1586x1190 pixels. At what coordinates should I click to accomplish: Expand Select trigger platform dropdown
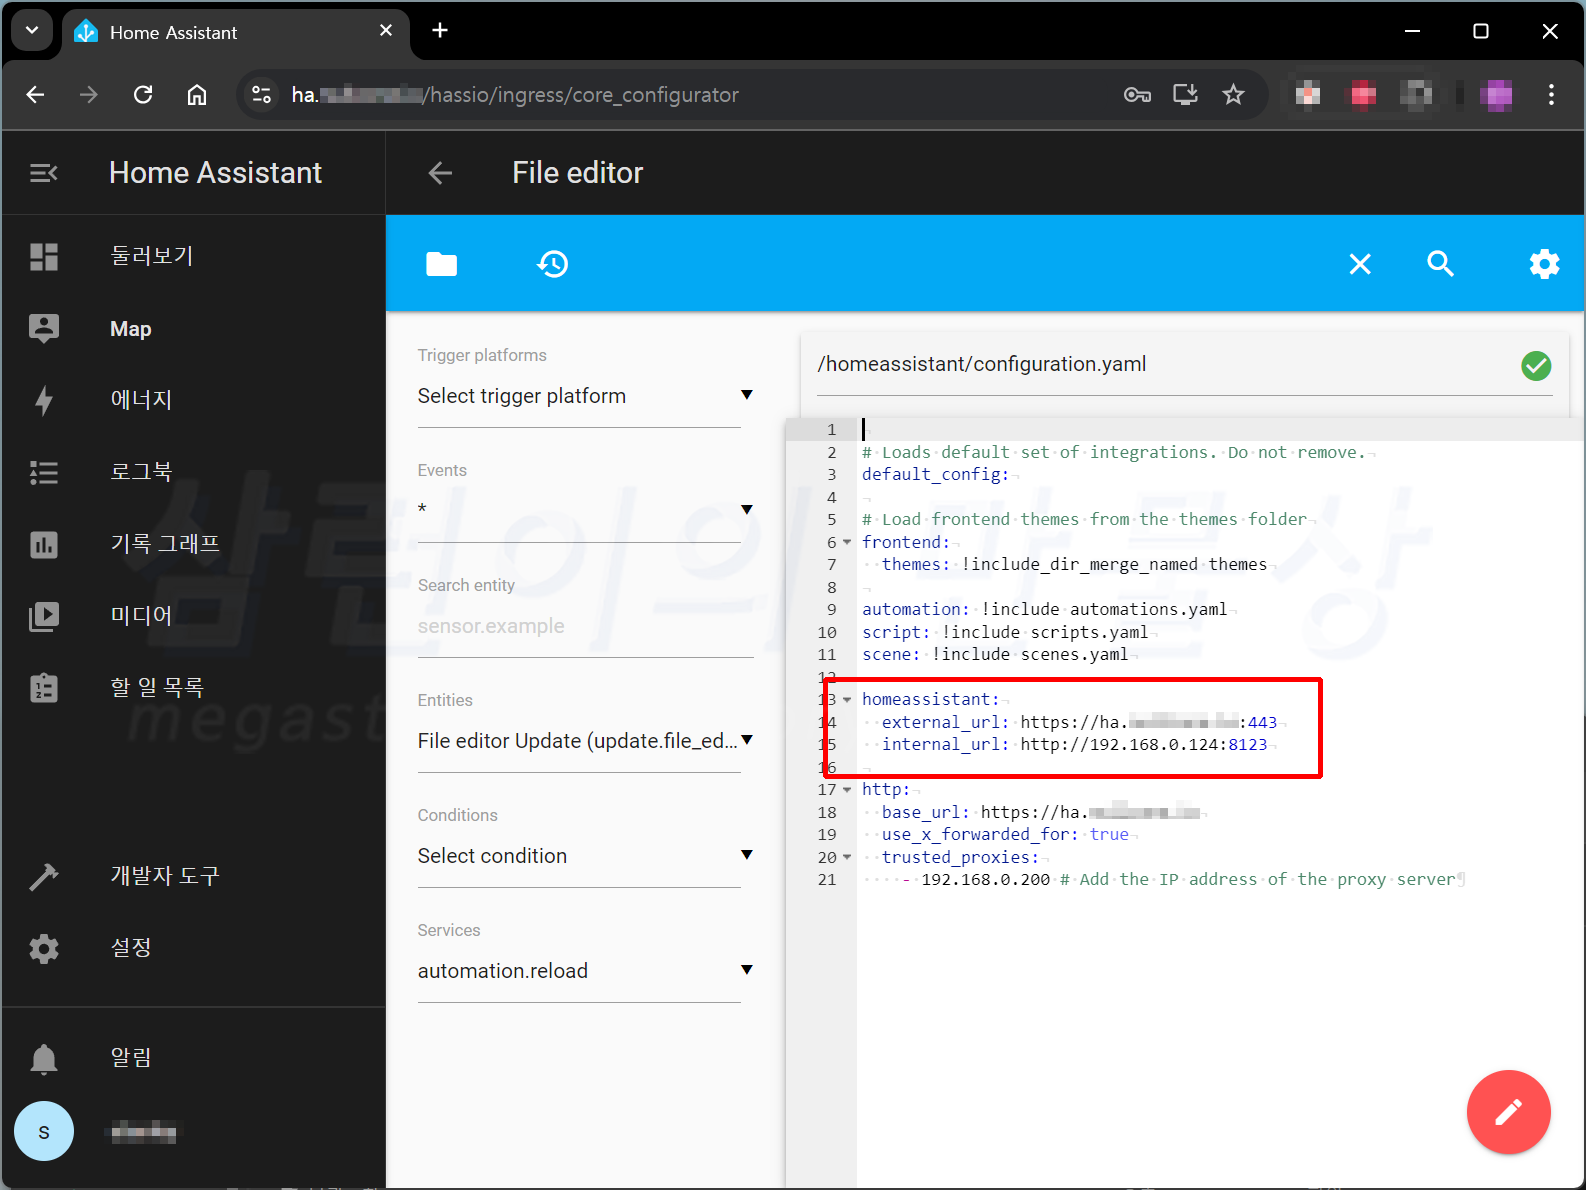point(585,396)
